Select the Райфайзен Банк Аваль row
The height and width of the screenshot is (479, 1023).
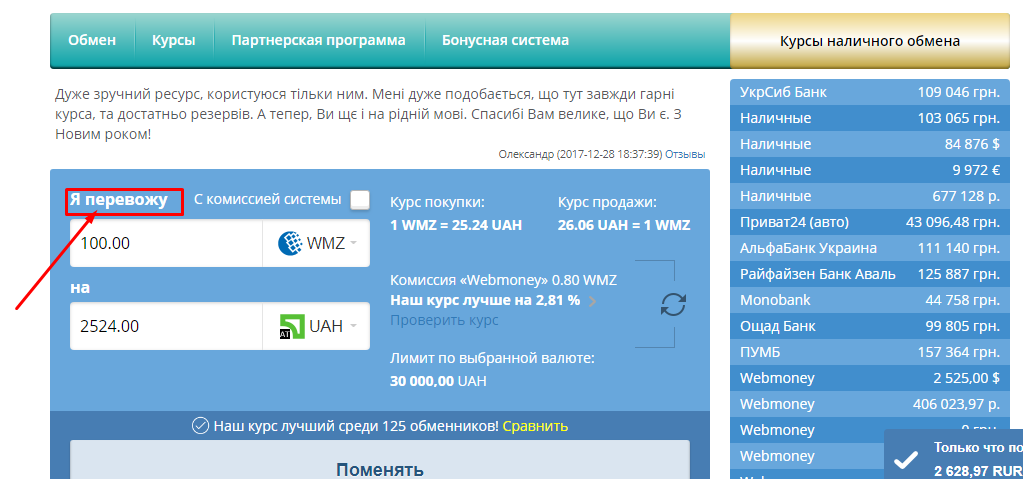[x=870, y=274]
